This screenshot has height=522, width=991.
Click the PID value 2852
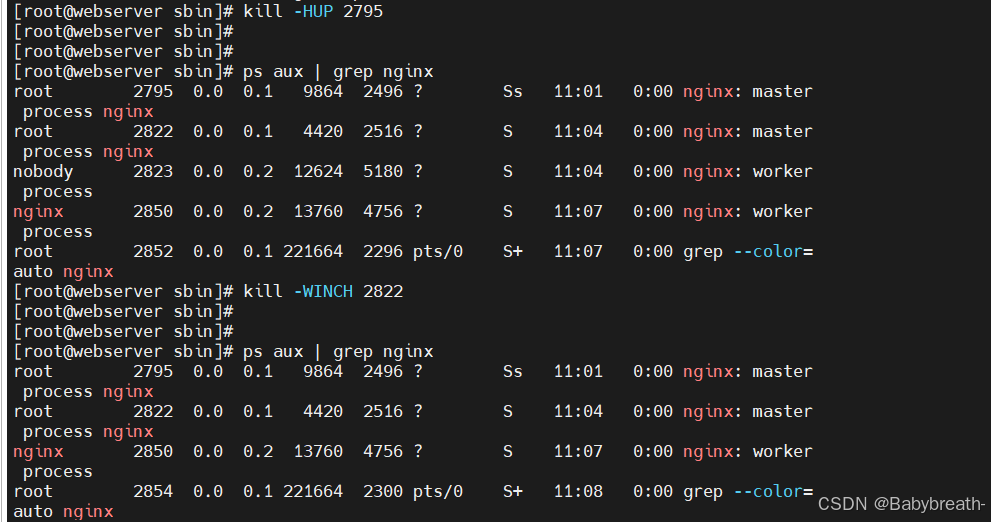point(153,252)
